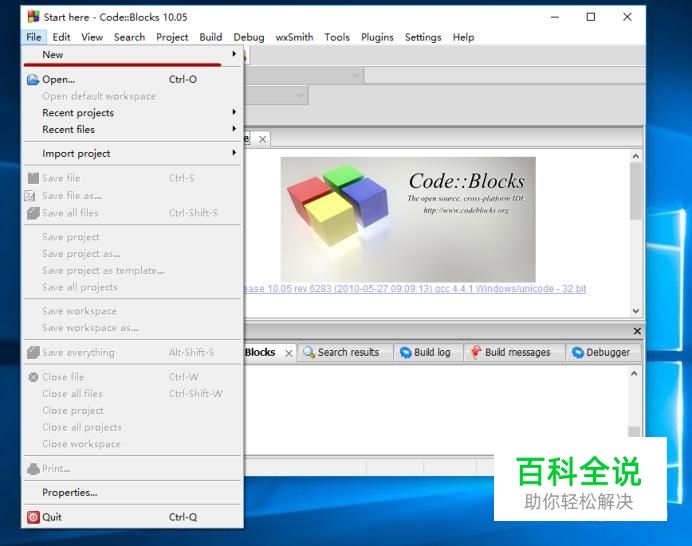Open the Settings menu
692x546 pixels.
[x=423, y=37]
